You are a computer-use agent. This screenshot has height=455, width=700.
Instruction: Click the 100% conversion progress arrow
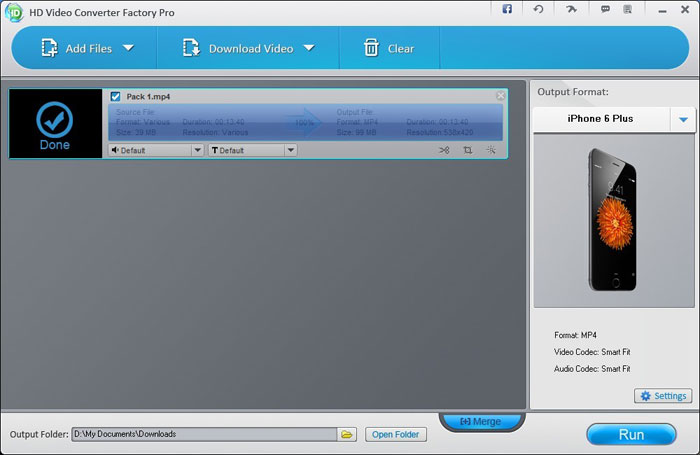(304, 122)
